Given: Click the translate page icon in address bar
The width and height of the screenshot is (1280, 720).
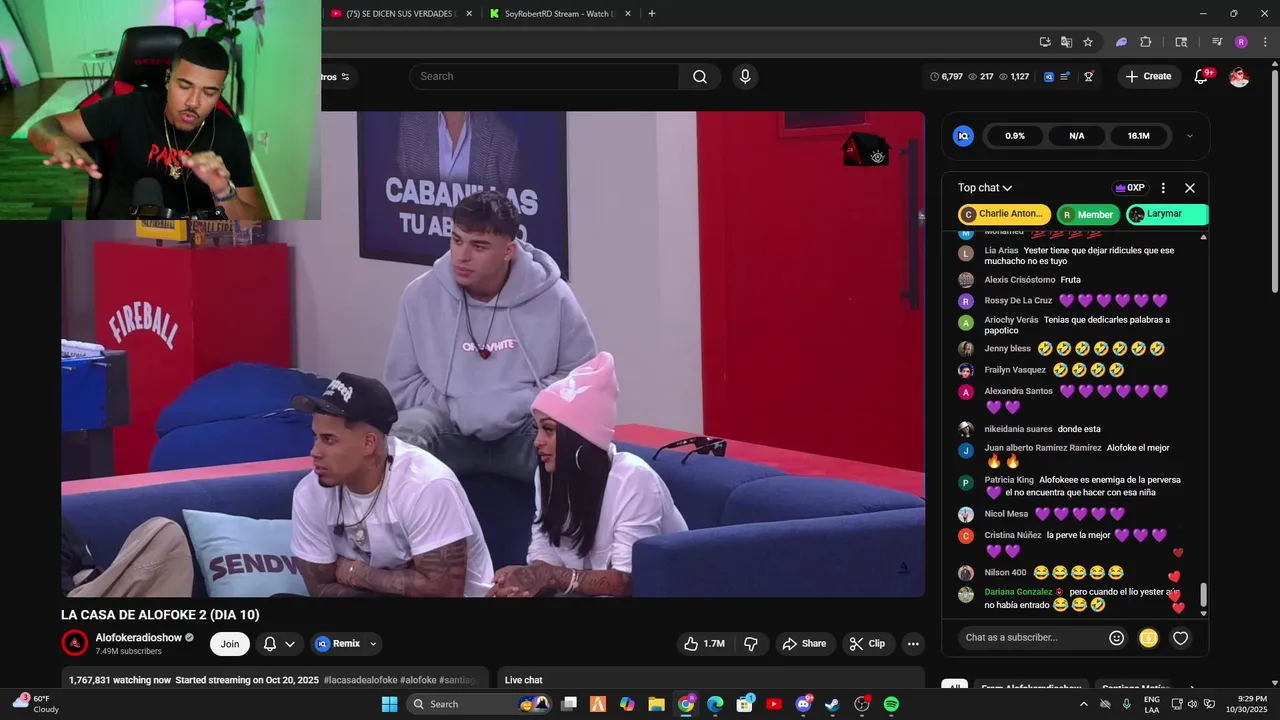Looking at the screenshot, I should 1066,42.
